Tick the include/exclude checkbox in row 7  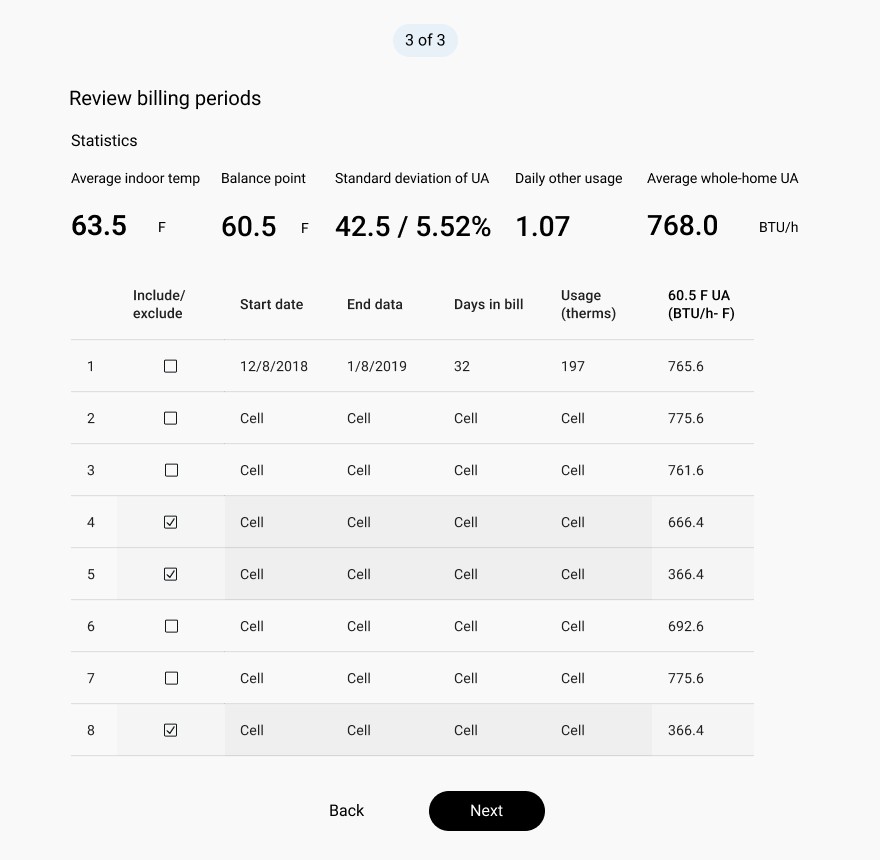[x=171, y=678]
